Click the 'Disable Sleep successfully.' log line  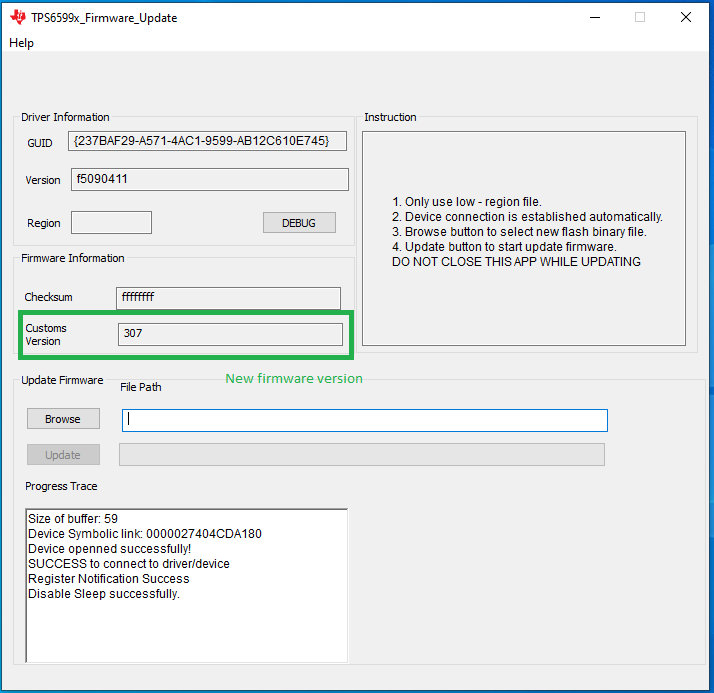click(x=104, y=594)
